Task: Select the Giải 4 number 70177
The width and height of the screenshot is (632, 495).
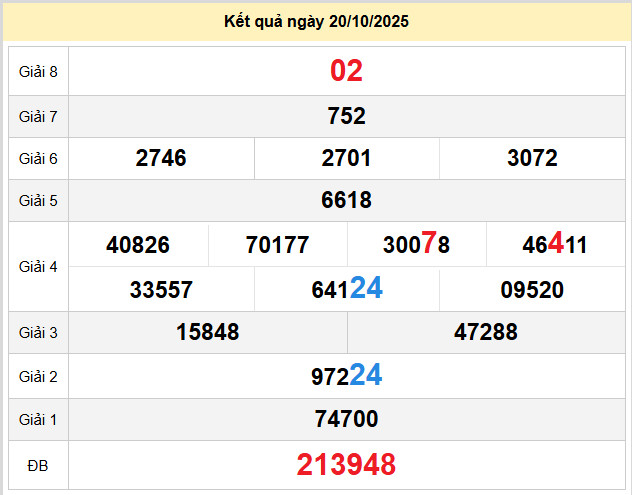Action: click(x=277, y=245)
